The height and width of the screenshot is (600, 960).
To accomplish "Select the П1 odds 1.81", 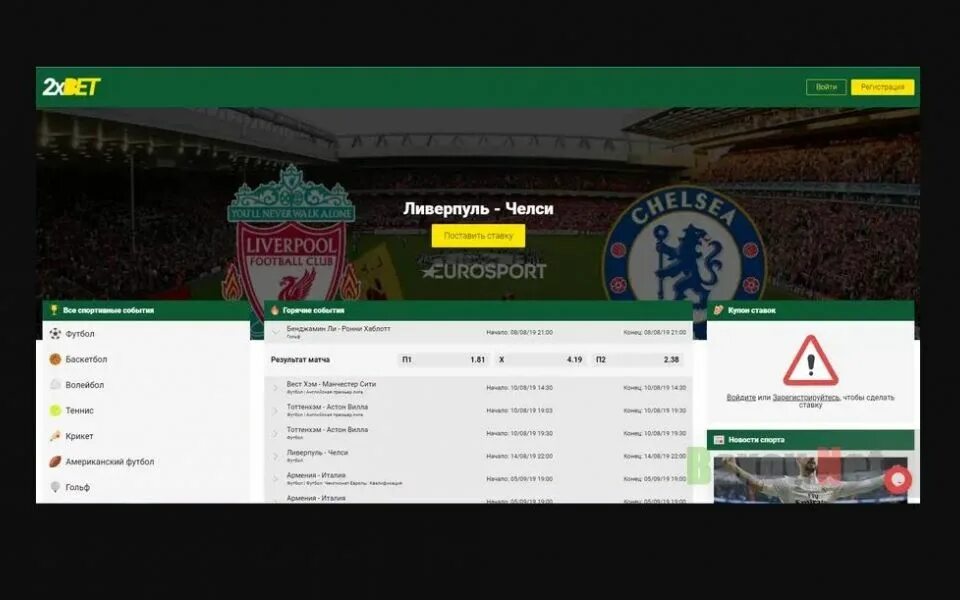I will click(x=443, y=360).
